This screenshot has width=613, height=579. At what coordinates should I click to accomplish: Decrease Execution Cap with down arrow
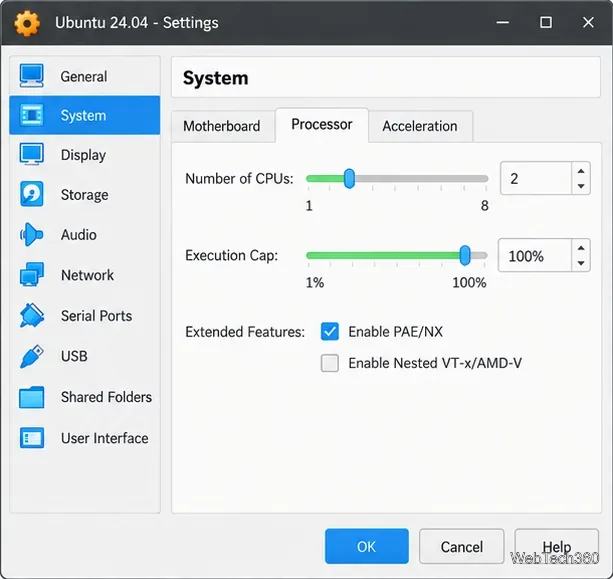pos(581,263)
